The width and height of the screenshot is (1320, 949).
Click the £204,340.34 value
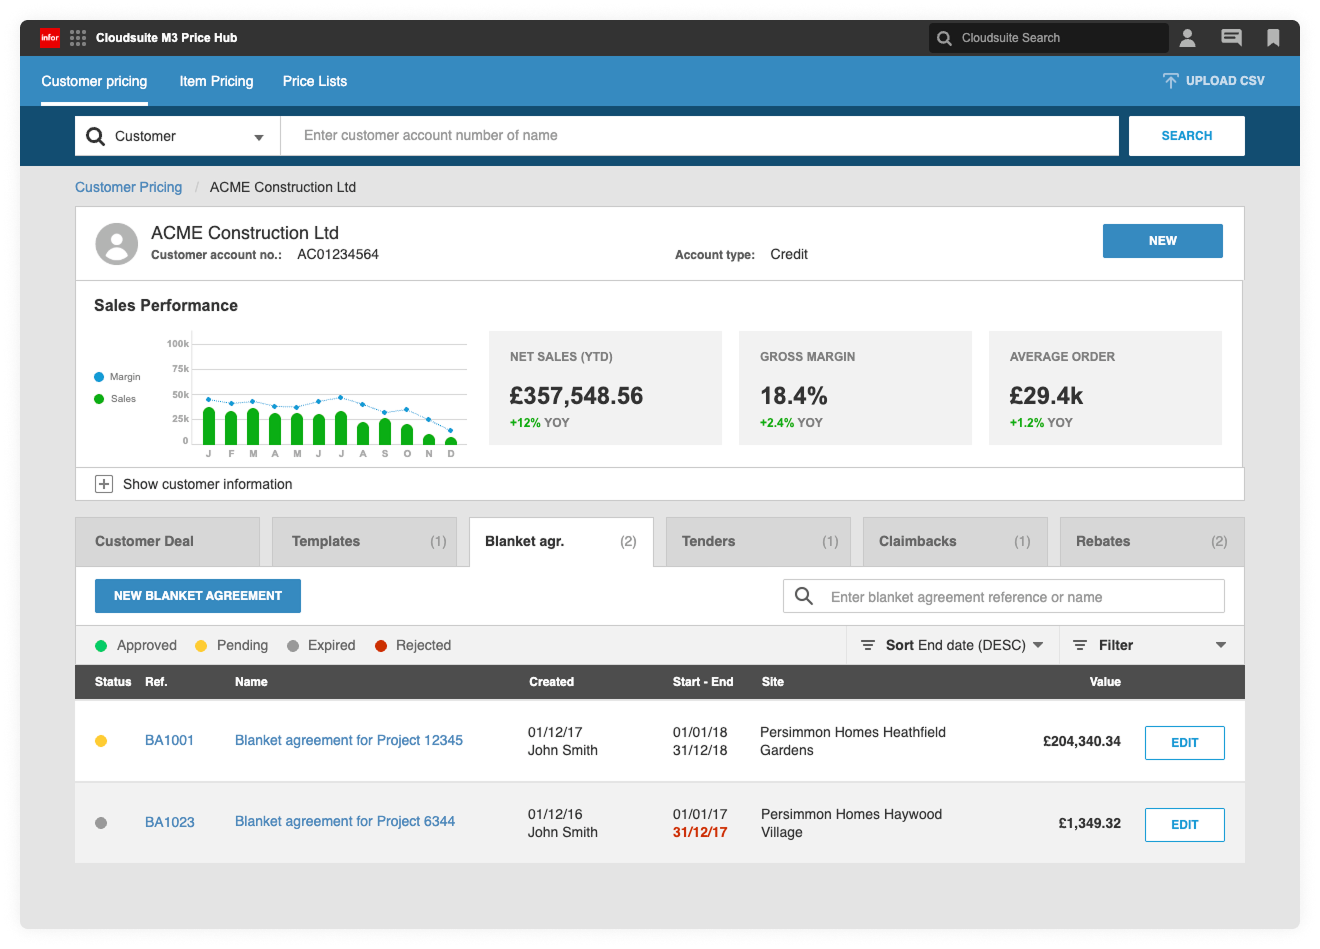[x=1082, y=742]
